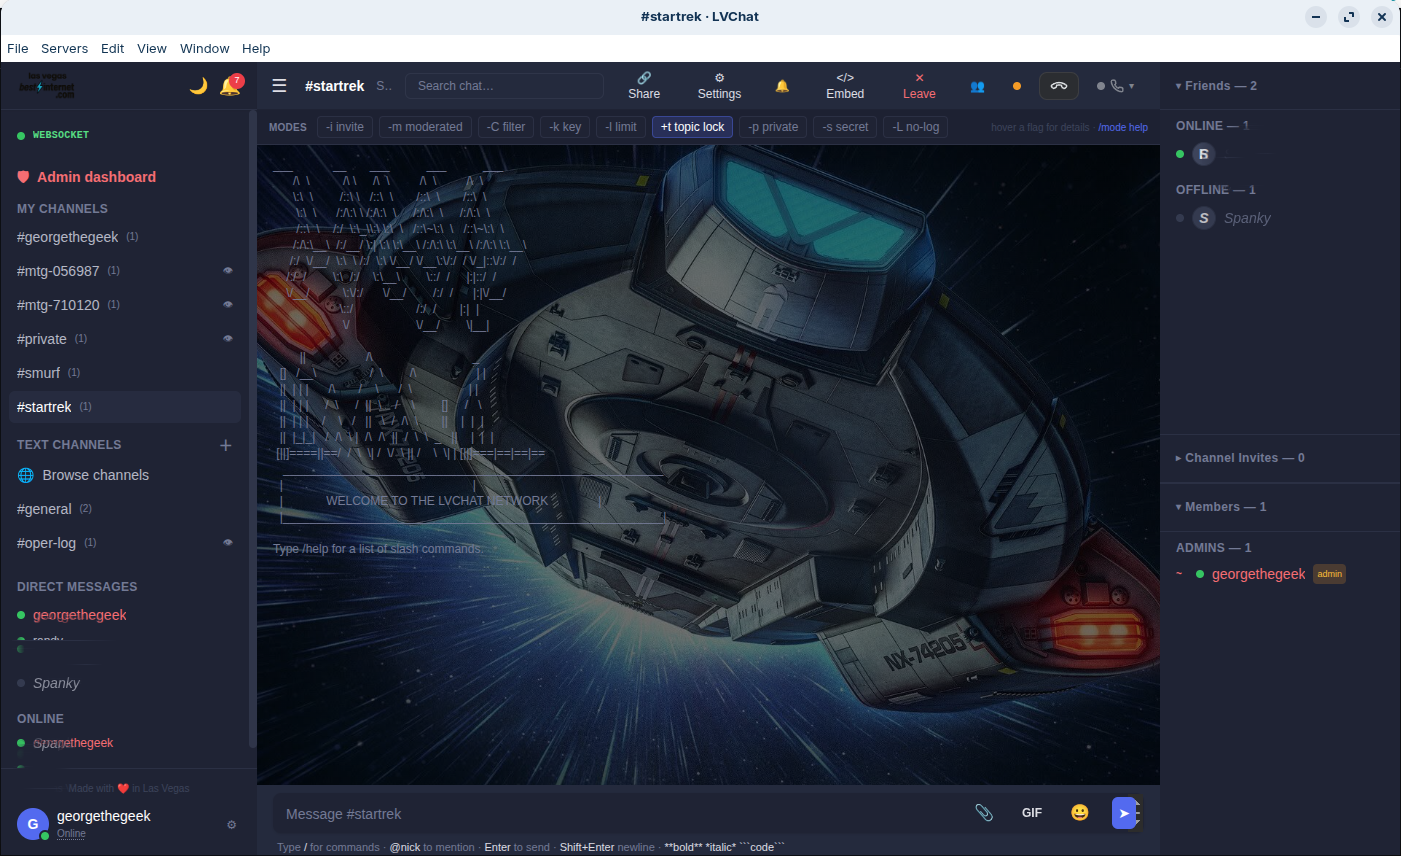Open notifications bell showing 7 alerts

(231, 86)
